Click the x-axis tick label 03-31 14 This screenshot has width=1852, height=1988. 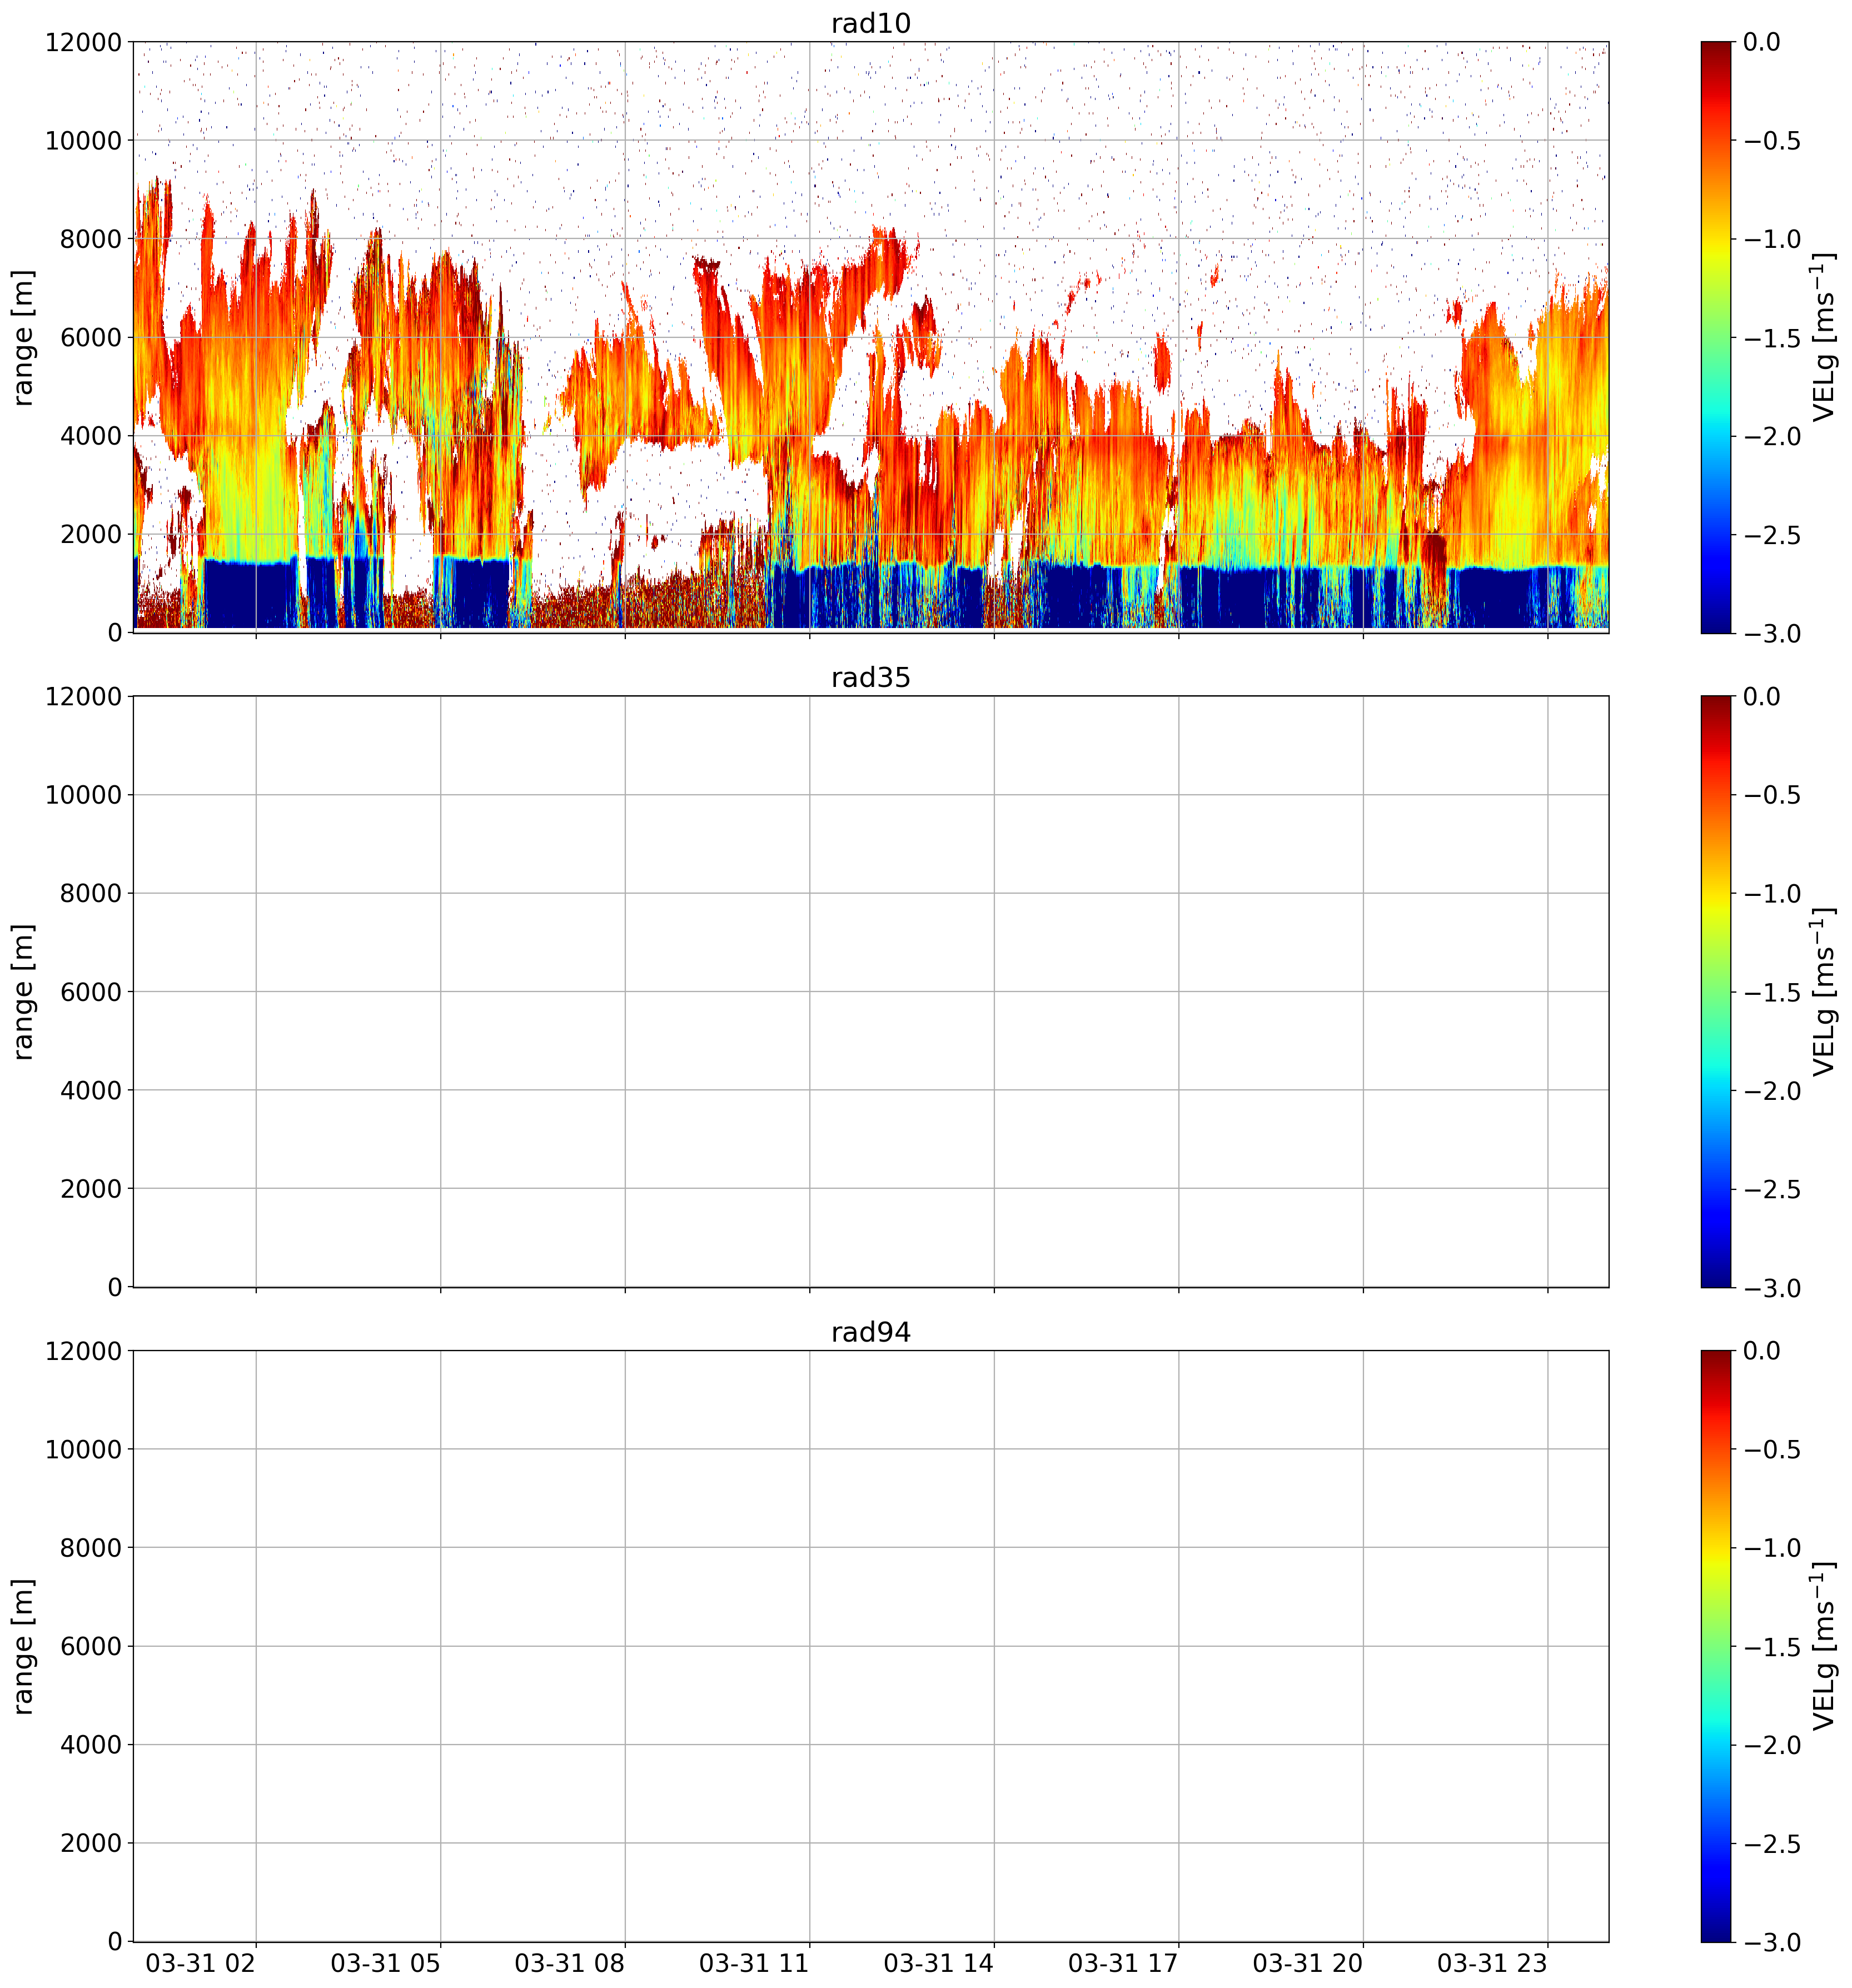tap(939, 1963)
